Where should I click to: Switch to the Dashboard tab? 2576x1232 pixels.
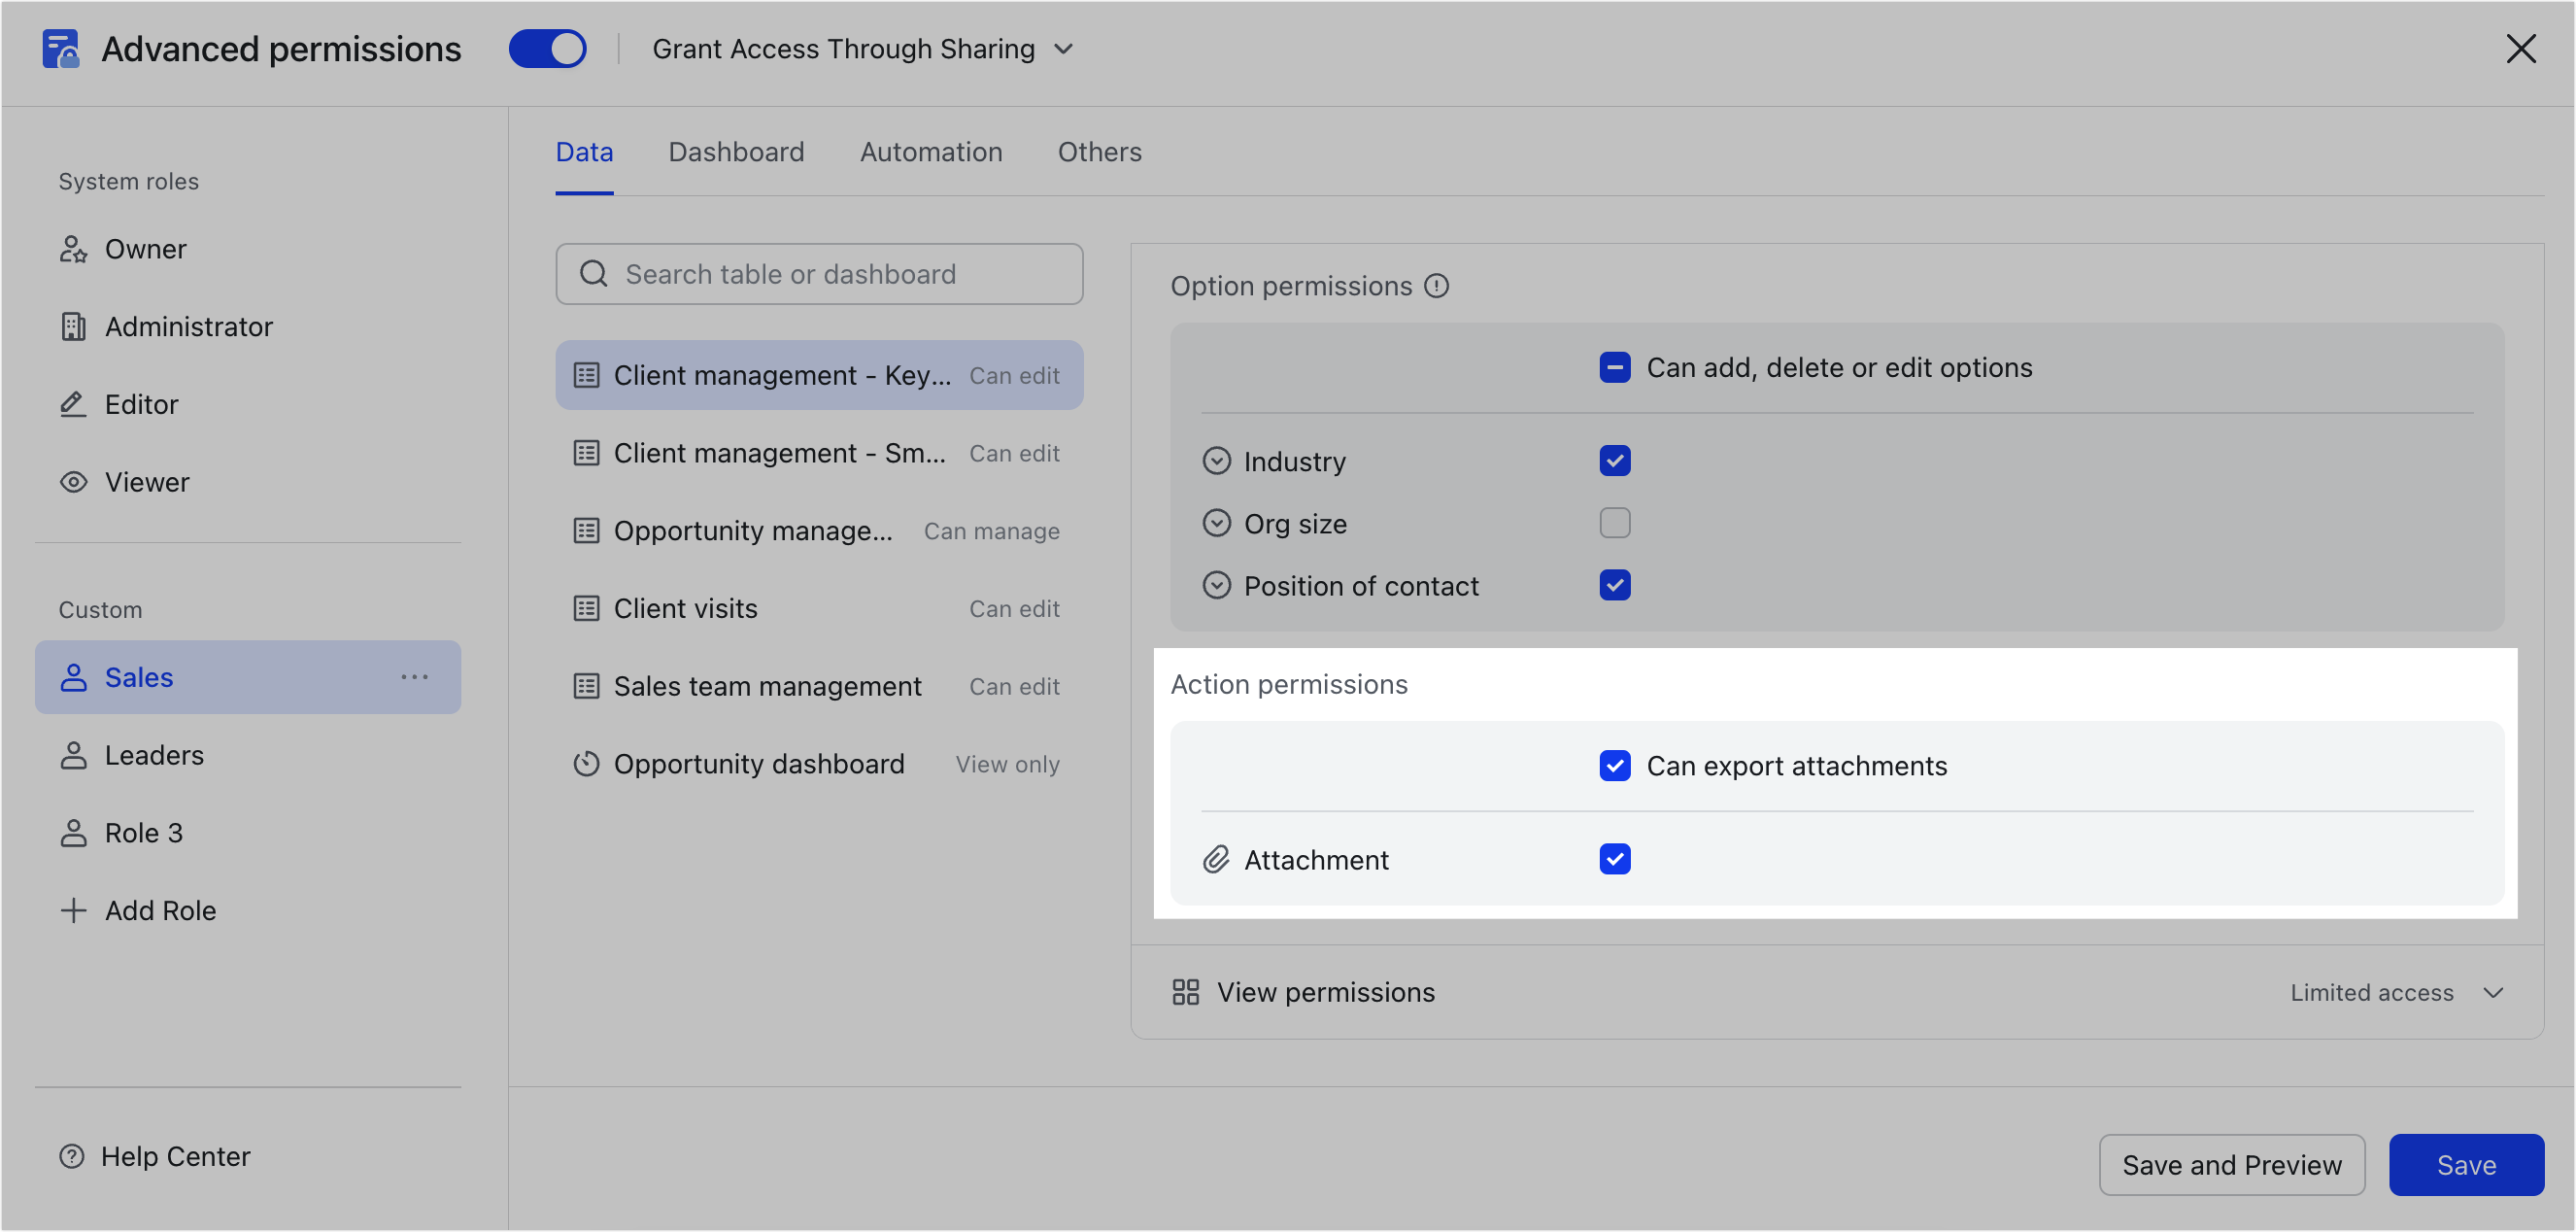click(736, 152)
